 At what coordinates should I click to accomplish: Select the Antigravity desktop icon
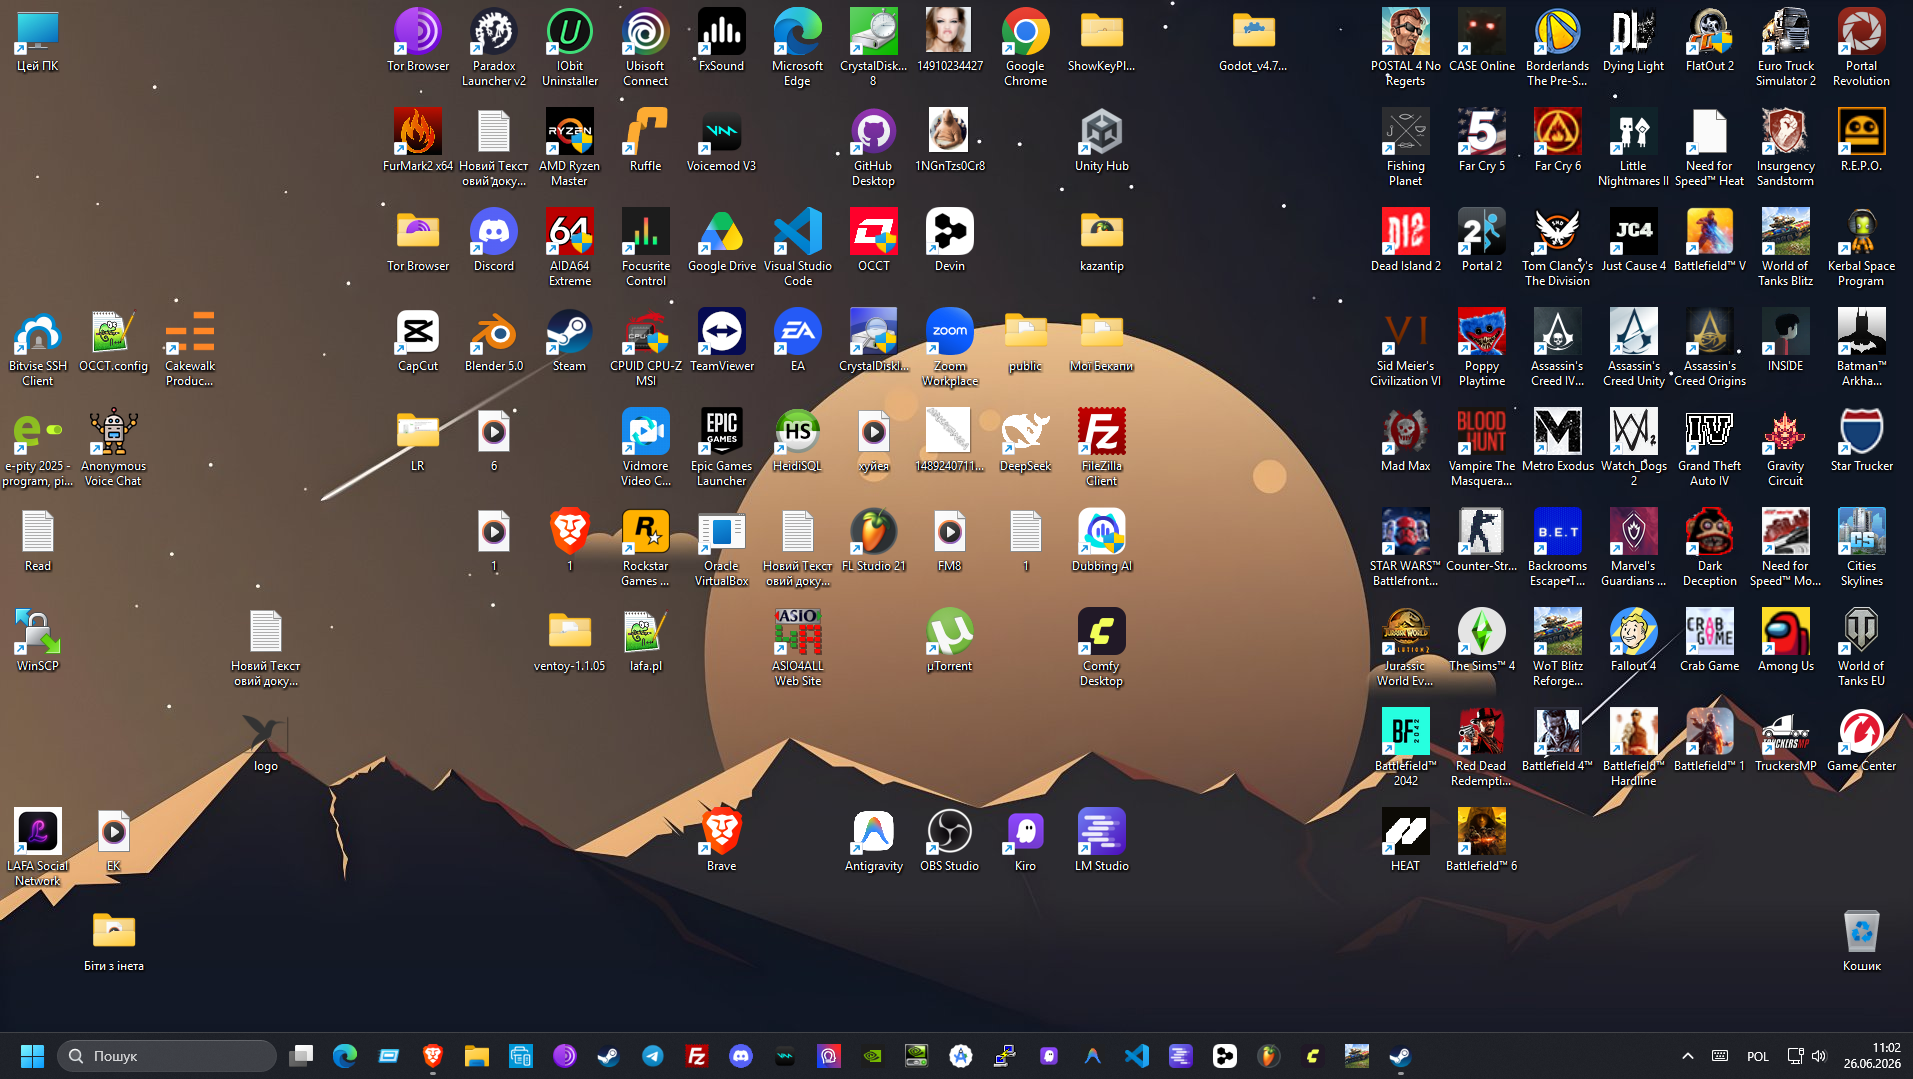click(x=874, y=840)
